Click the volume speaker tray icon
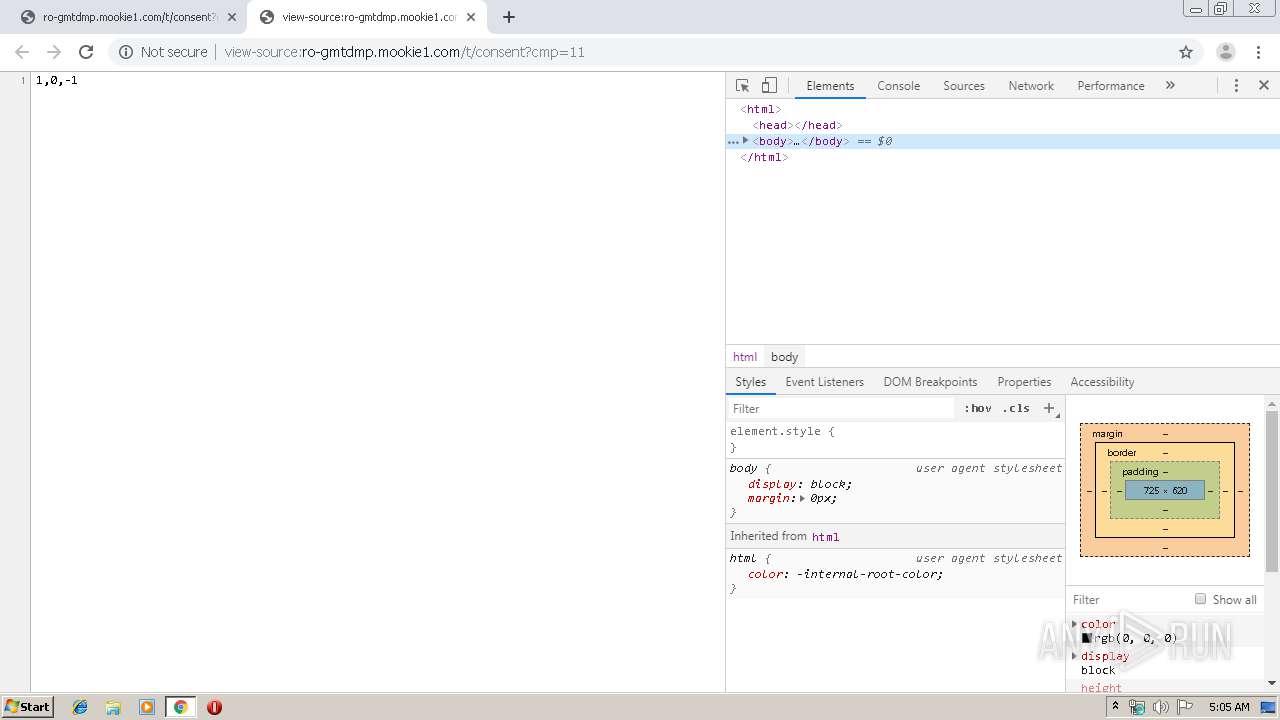The width and height of the screenshot is (1280, 720). click(x=1160, y=707)
